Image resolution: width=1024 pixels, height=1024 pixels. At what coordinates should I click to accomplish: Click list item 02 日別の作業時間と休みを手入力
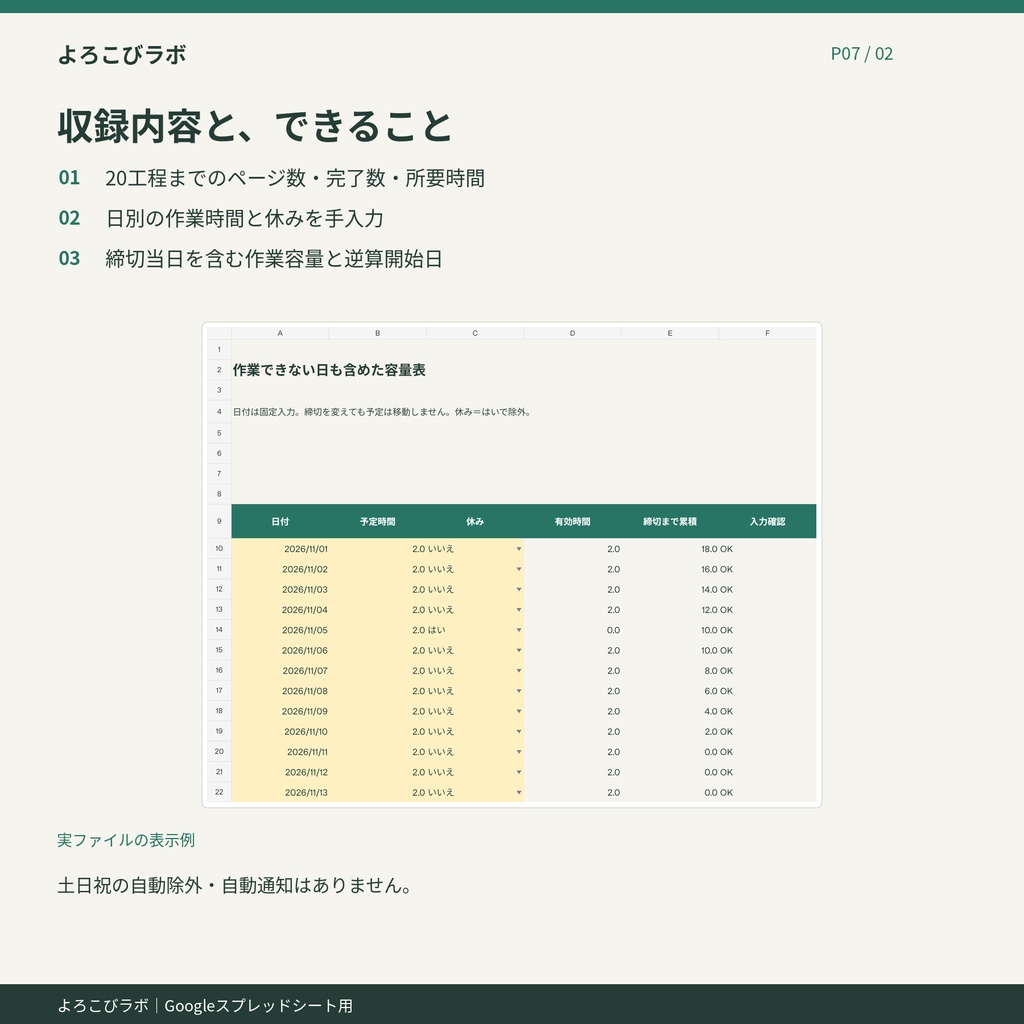click(x=221, y=218)
